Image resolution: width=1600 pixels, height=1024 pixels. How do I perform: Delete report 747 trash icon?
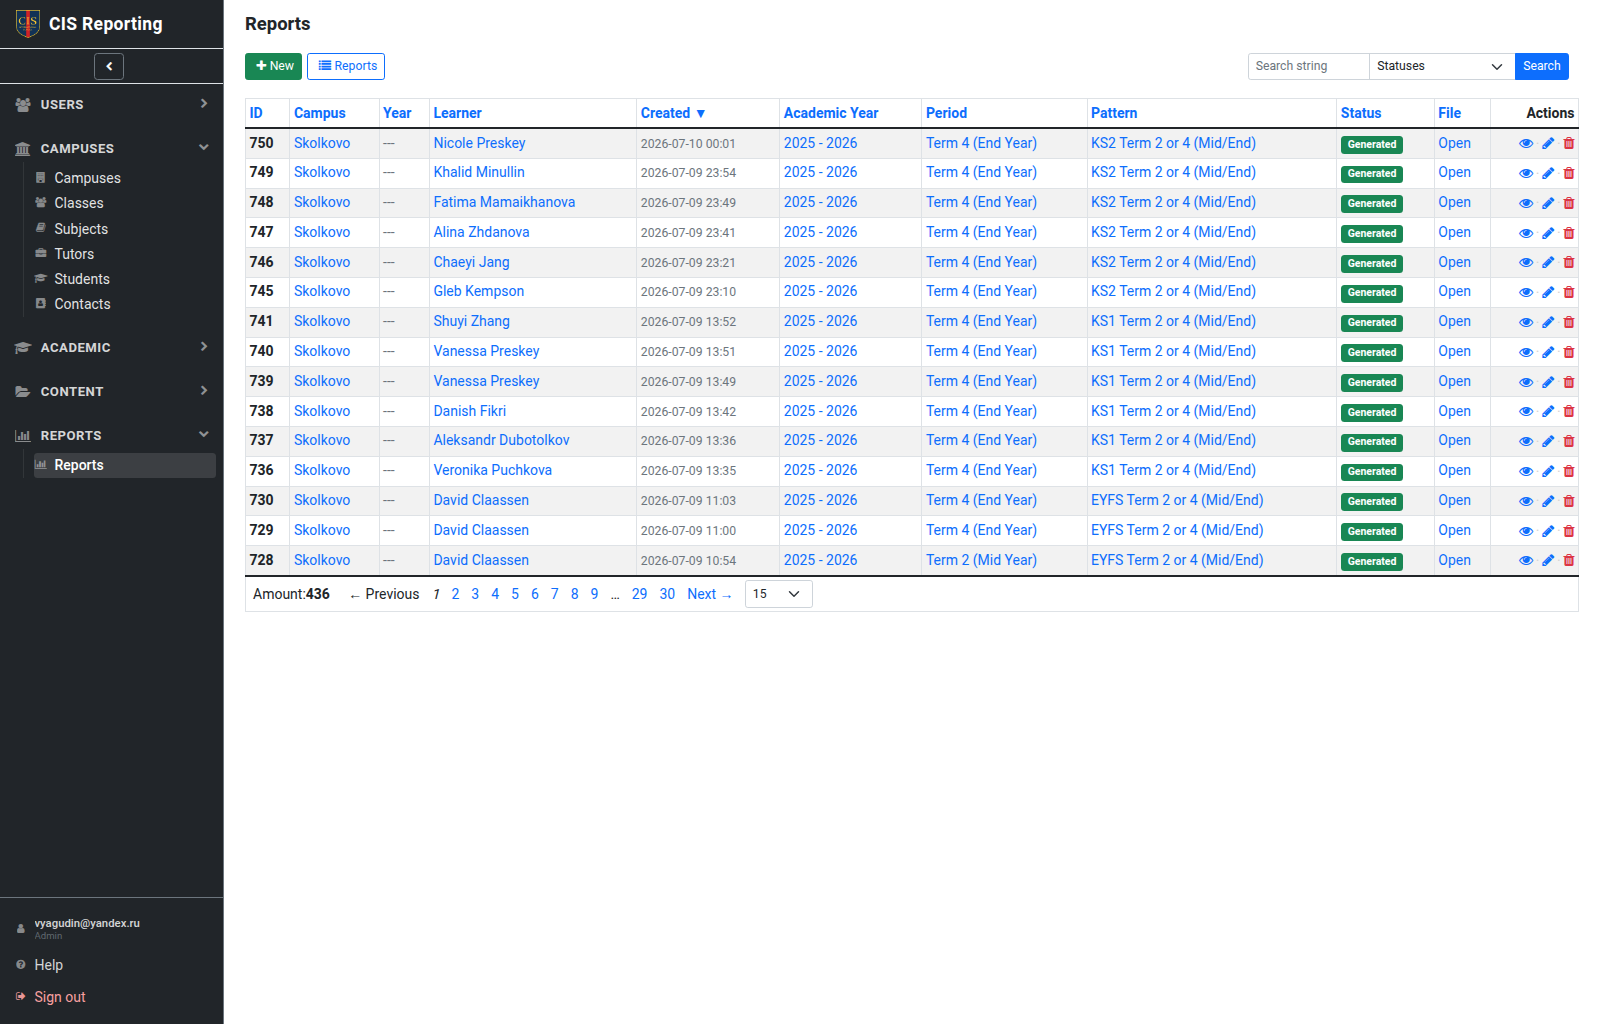1569,233
